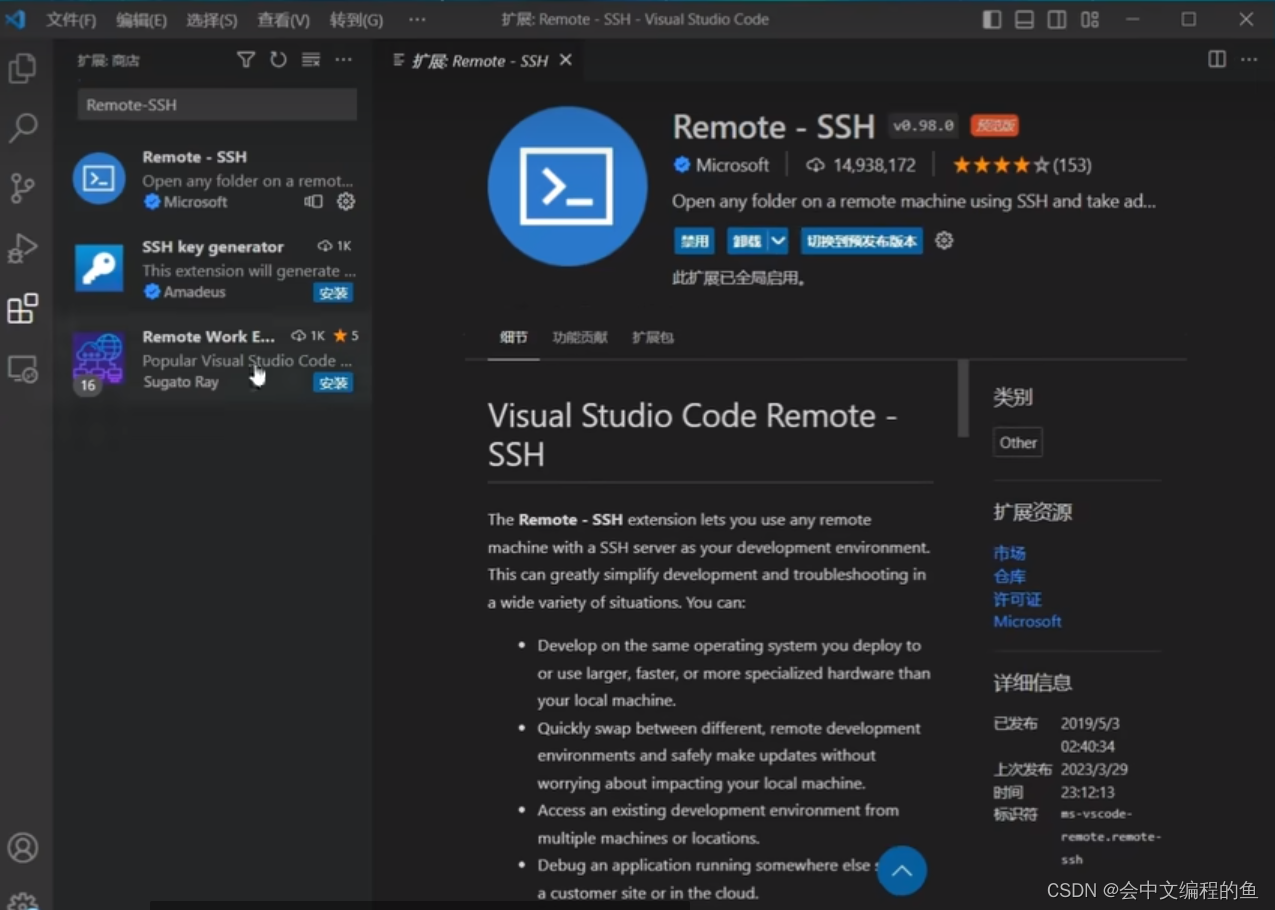Open settings gear beside pre-release switch button
The width and height of the screenshot is (1275, 910).
[x=944, y=241]
